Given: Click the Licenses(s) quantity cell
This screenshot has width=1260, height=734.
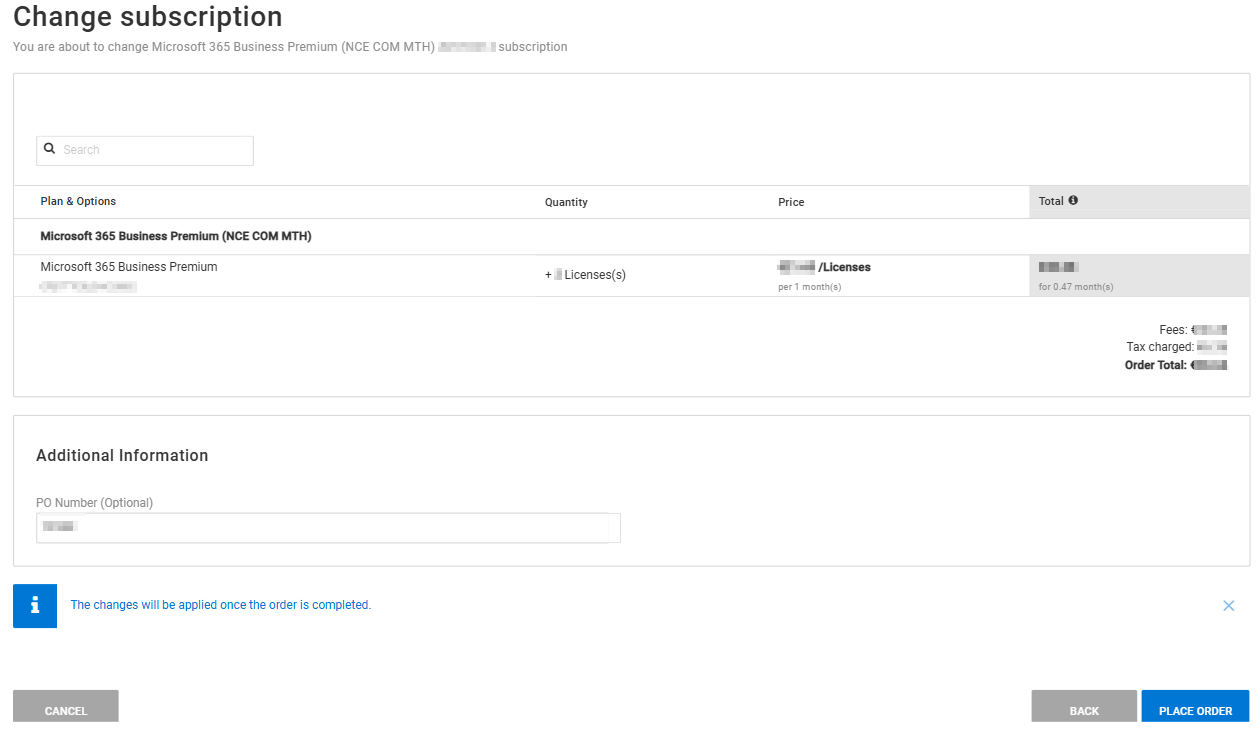Looking at the screenshot, I should click(585, 274).
